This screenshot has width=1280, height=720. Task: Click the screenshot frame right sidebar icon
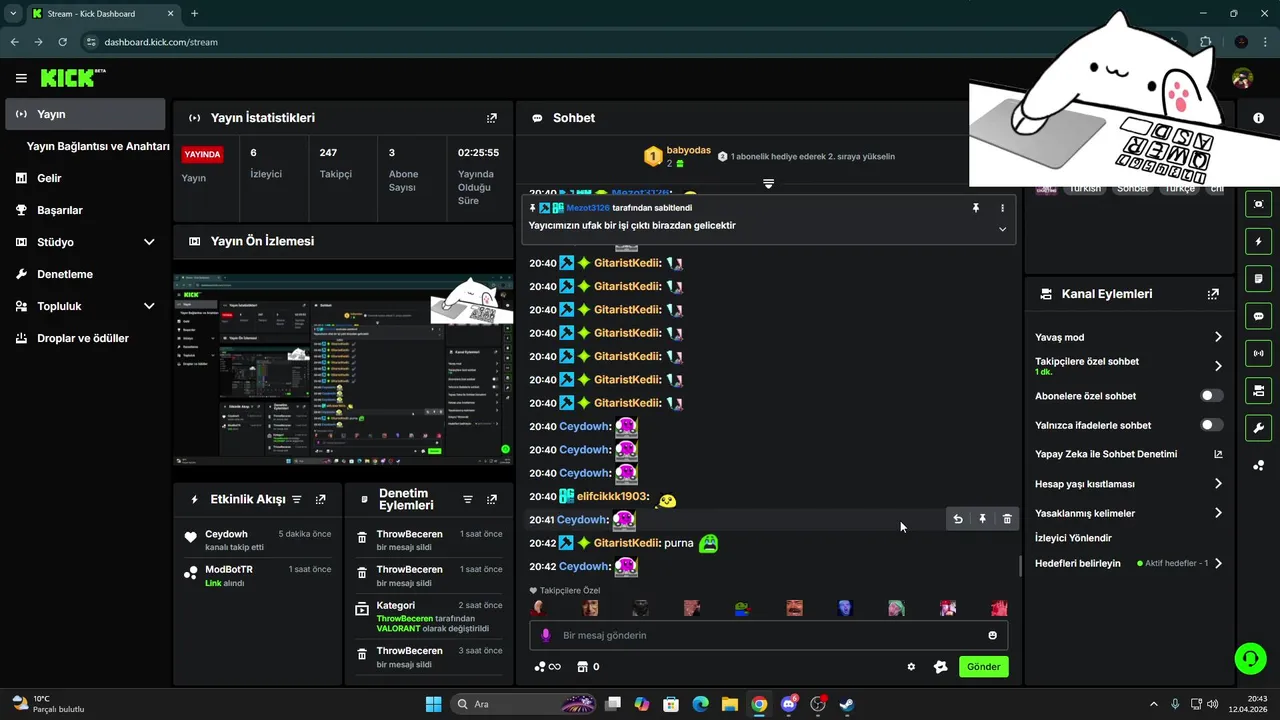click(1258, 204)
